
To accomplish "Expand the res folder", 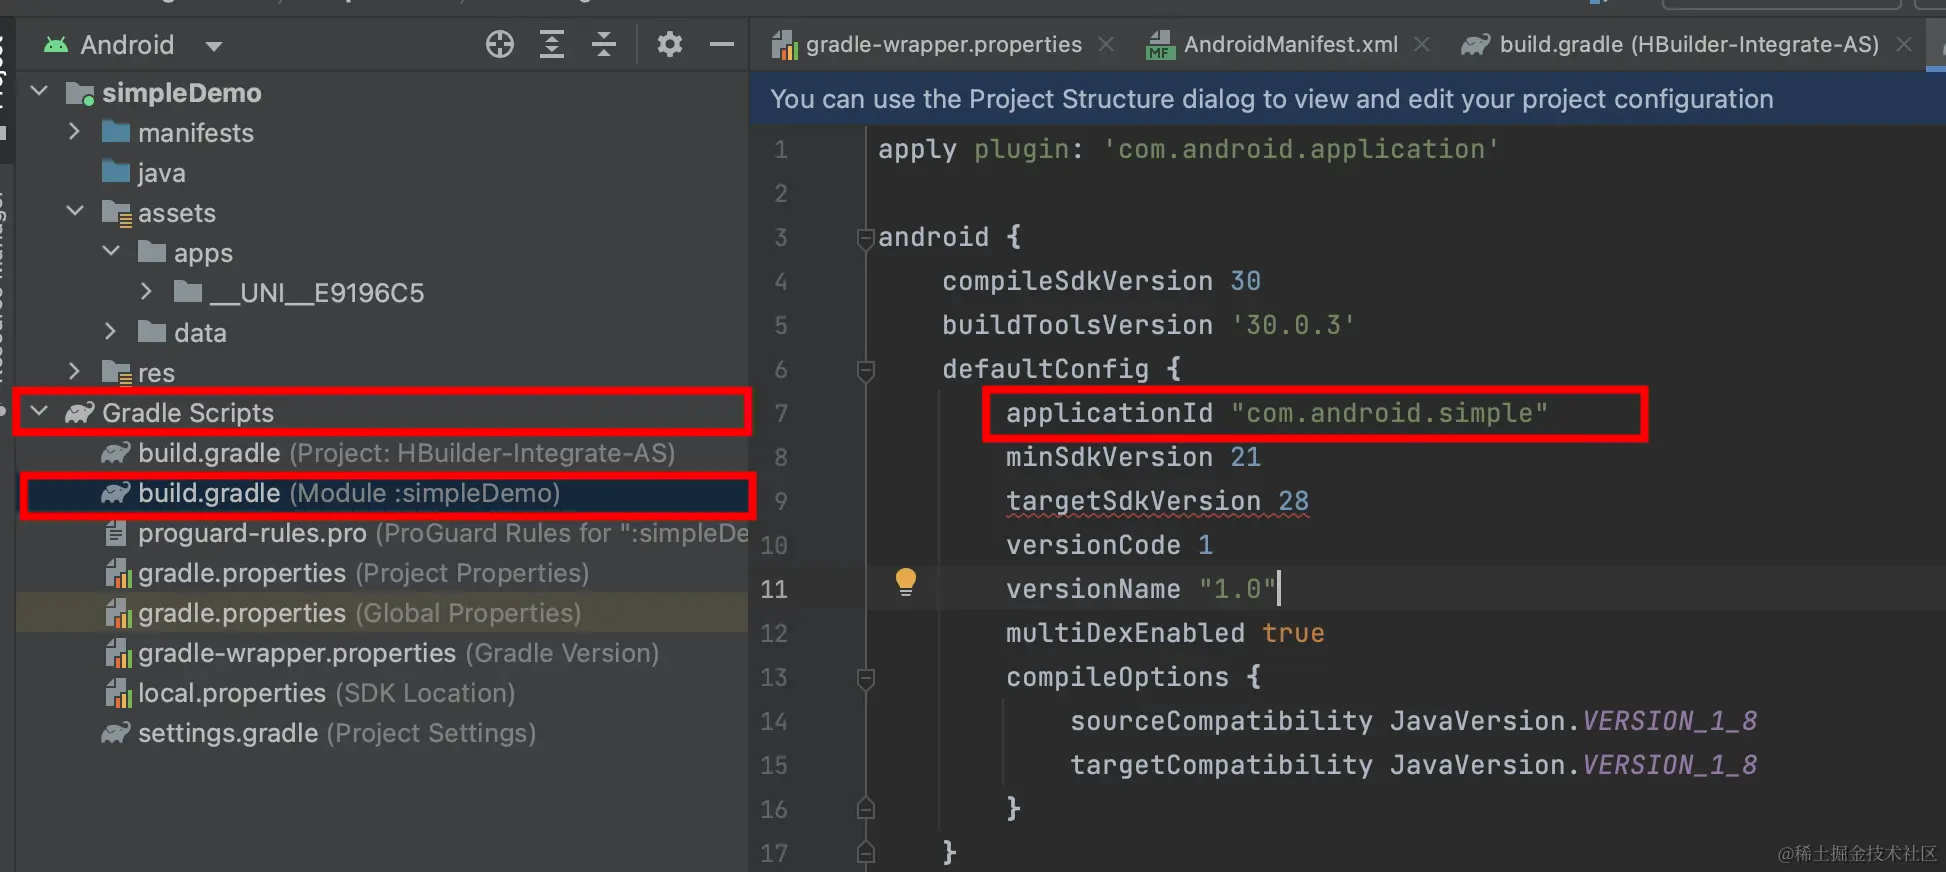I will coord(74,372).
